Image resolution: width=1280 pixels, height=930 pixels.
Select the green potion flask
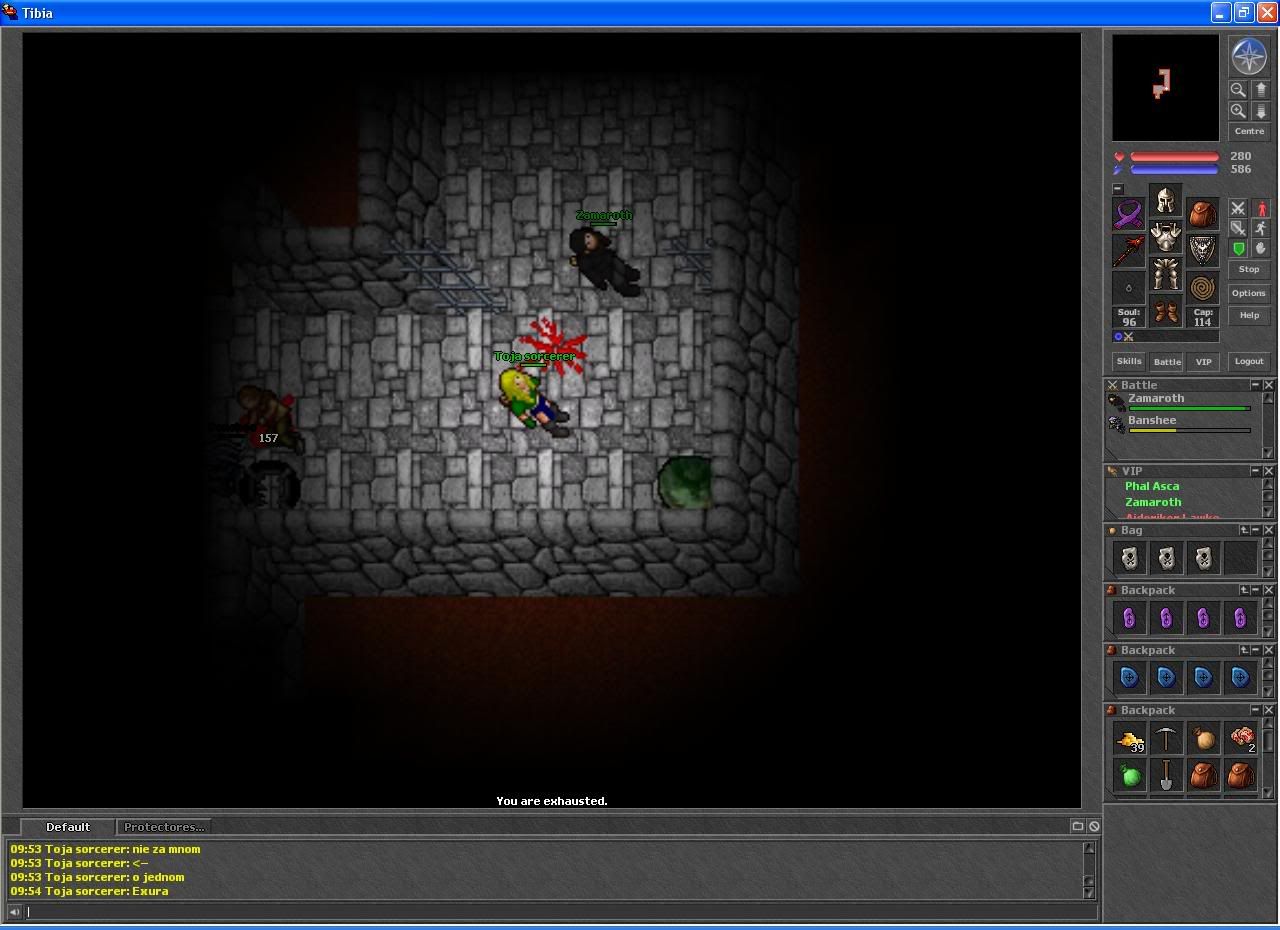coord(1129,775)
